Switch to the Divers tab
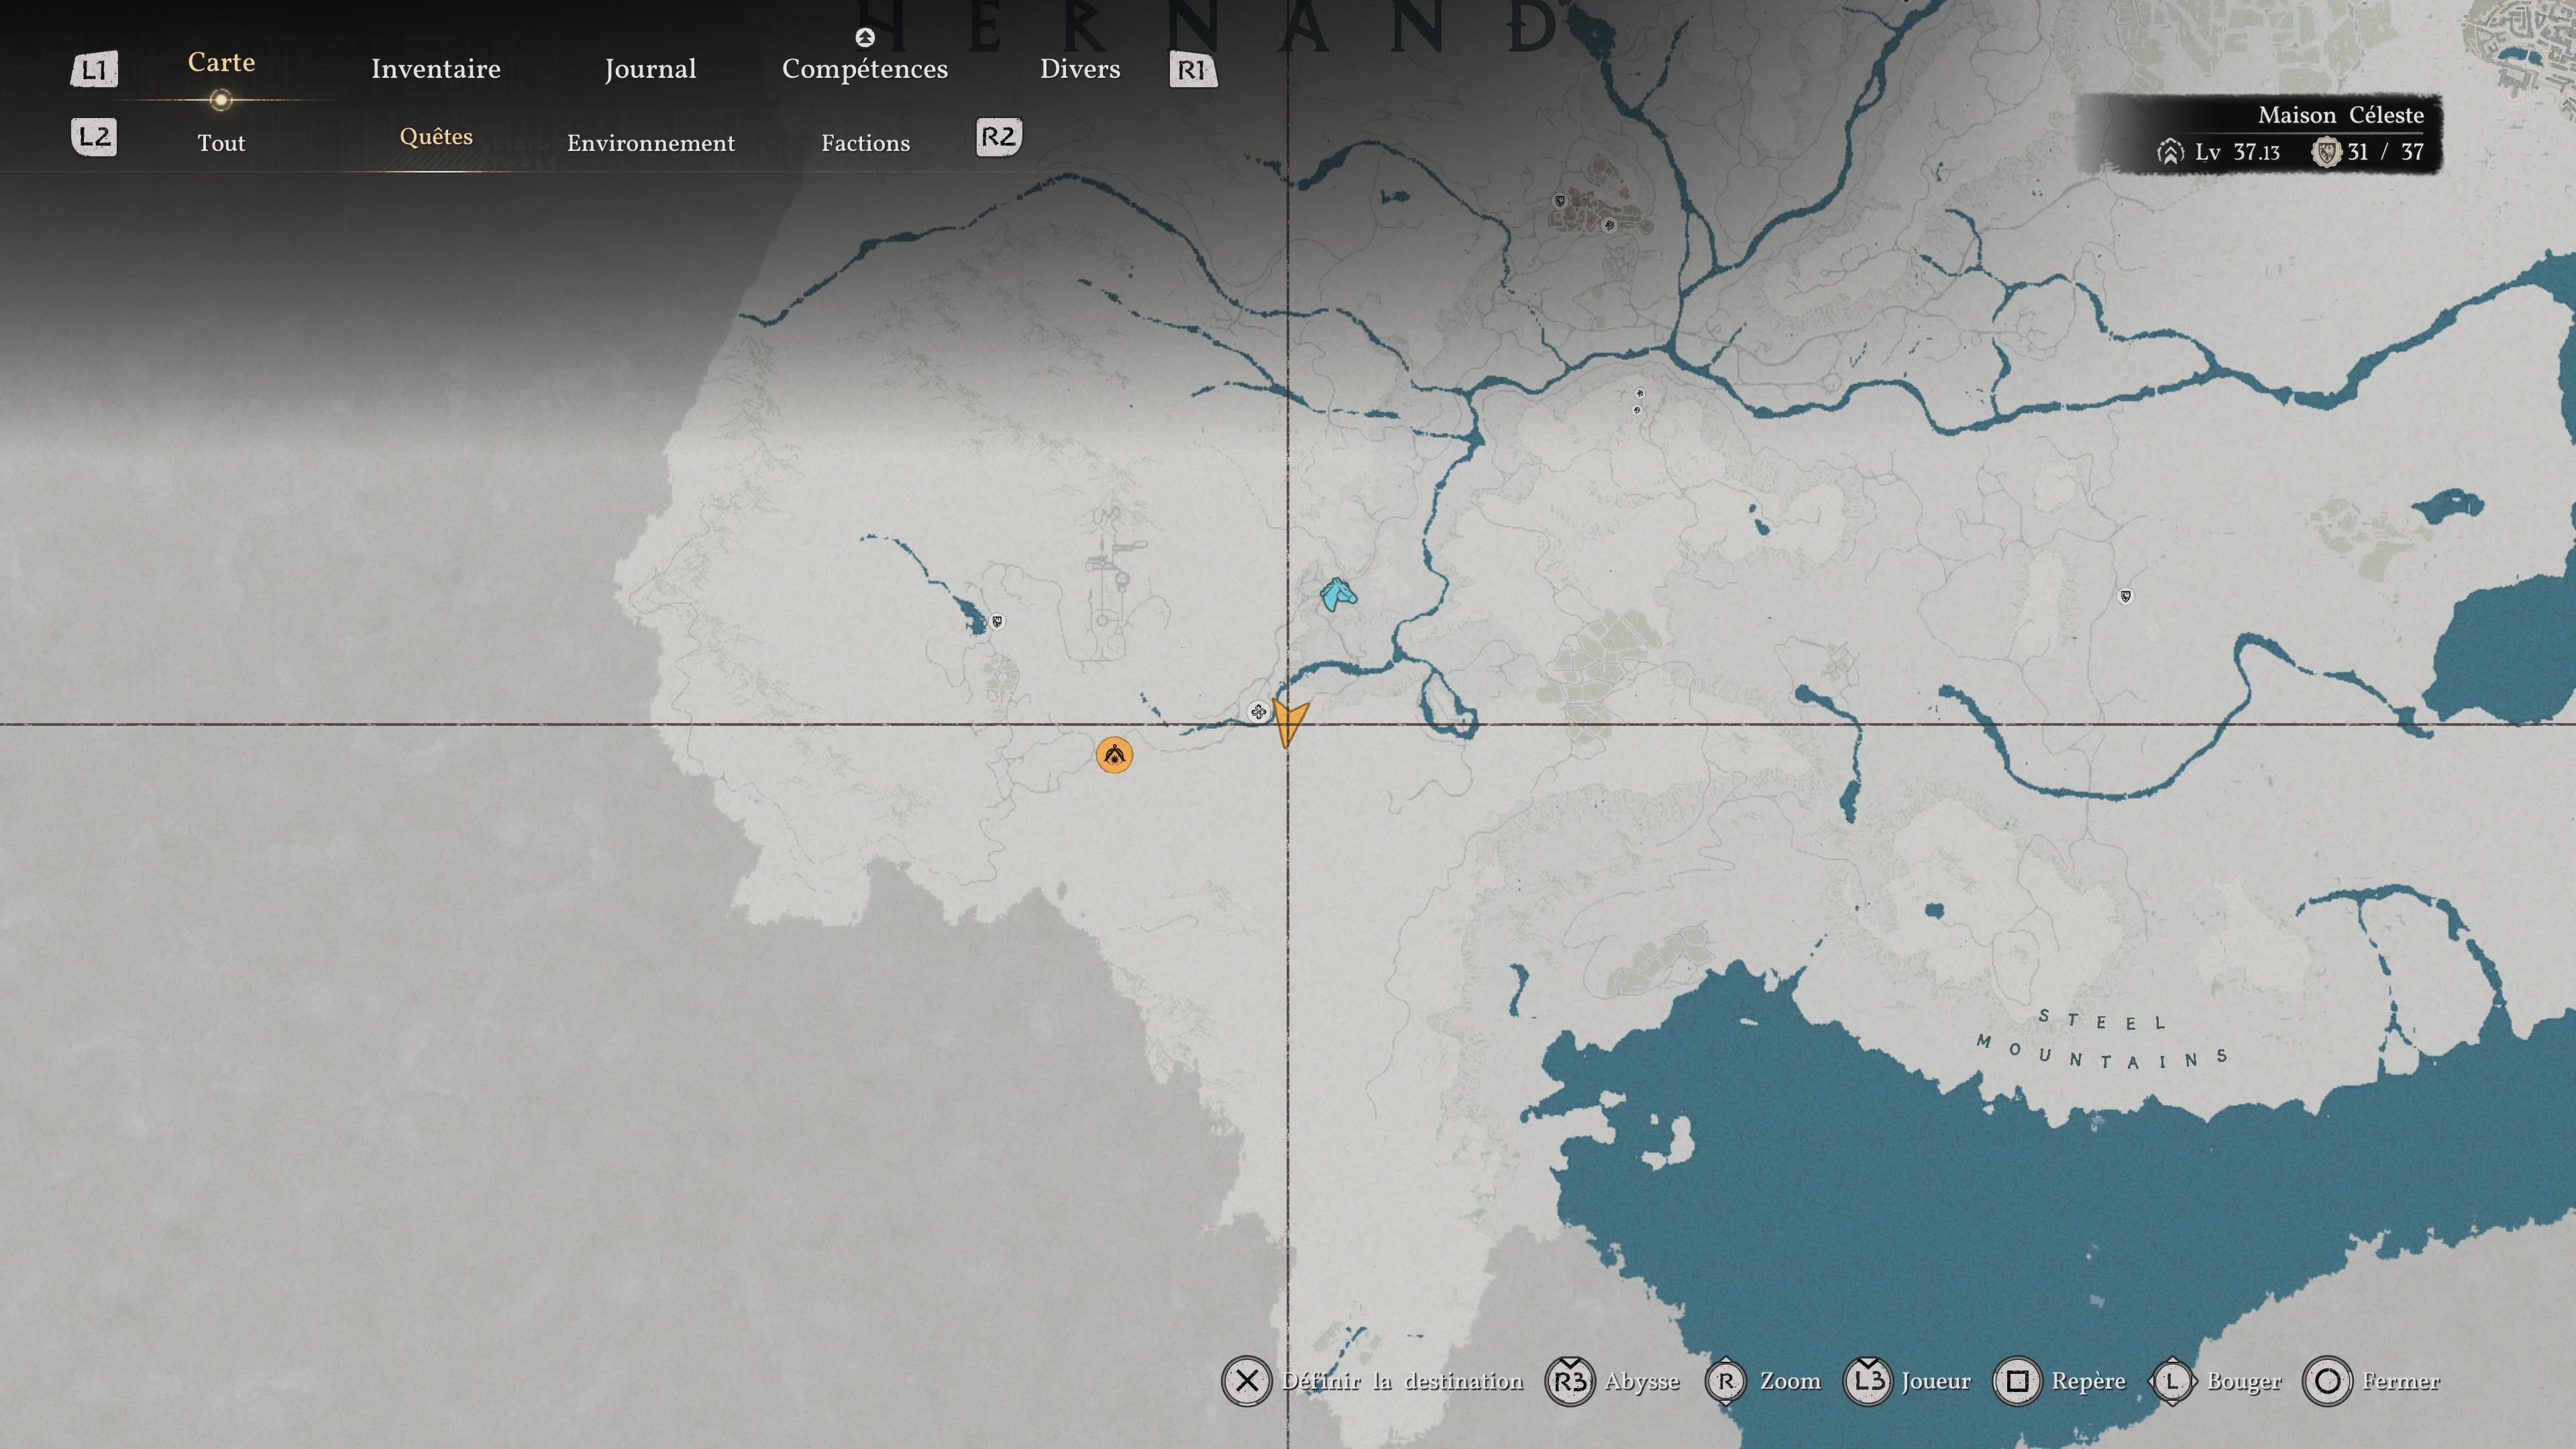 tap(1080, 69)
